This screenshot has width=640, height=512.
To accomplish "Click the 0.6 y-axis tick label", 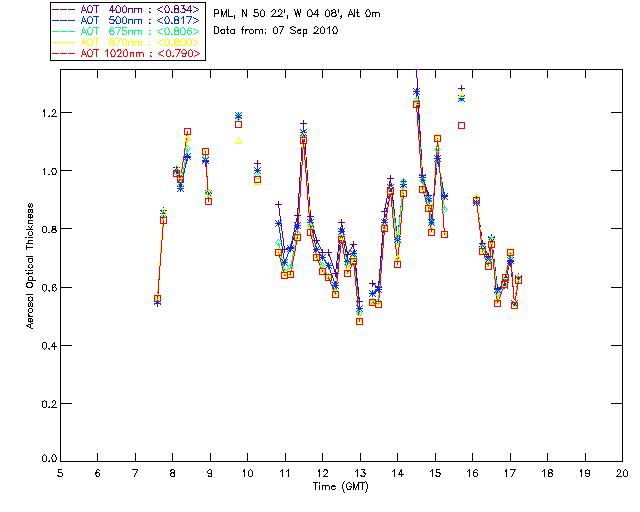I will pyautogui.click(x=49, y=288).
